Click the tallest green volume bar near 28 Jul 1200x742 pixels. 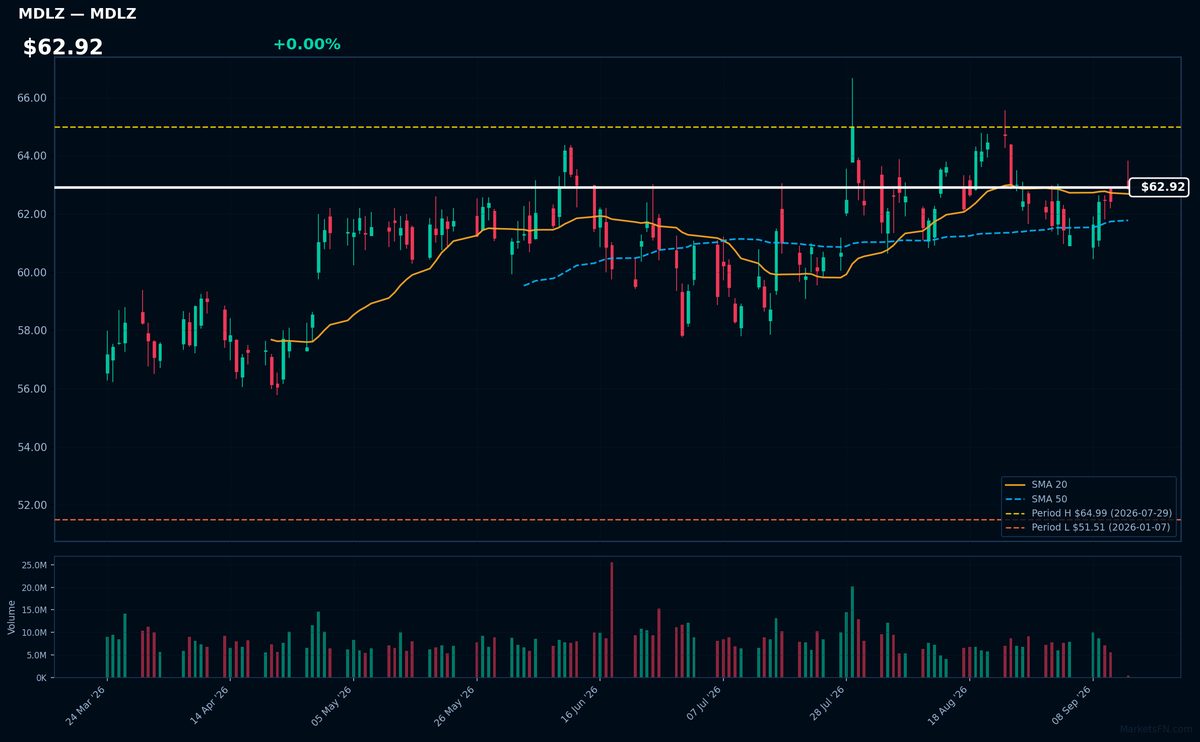[852, 632]
